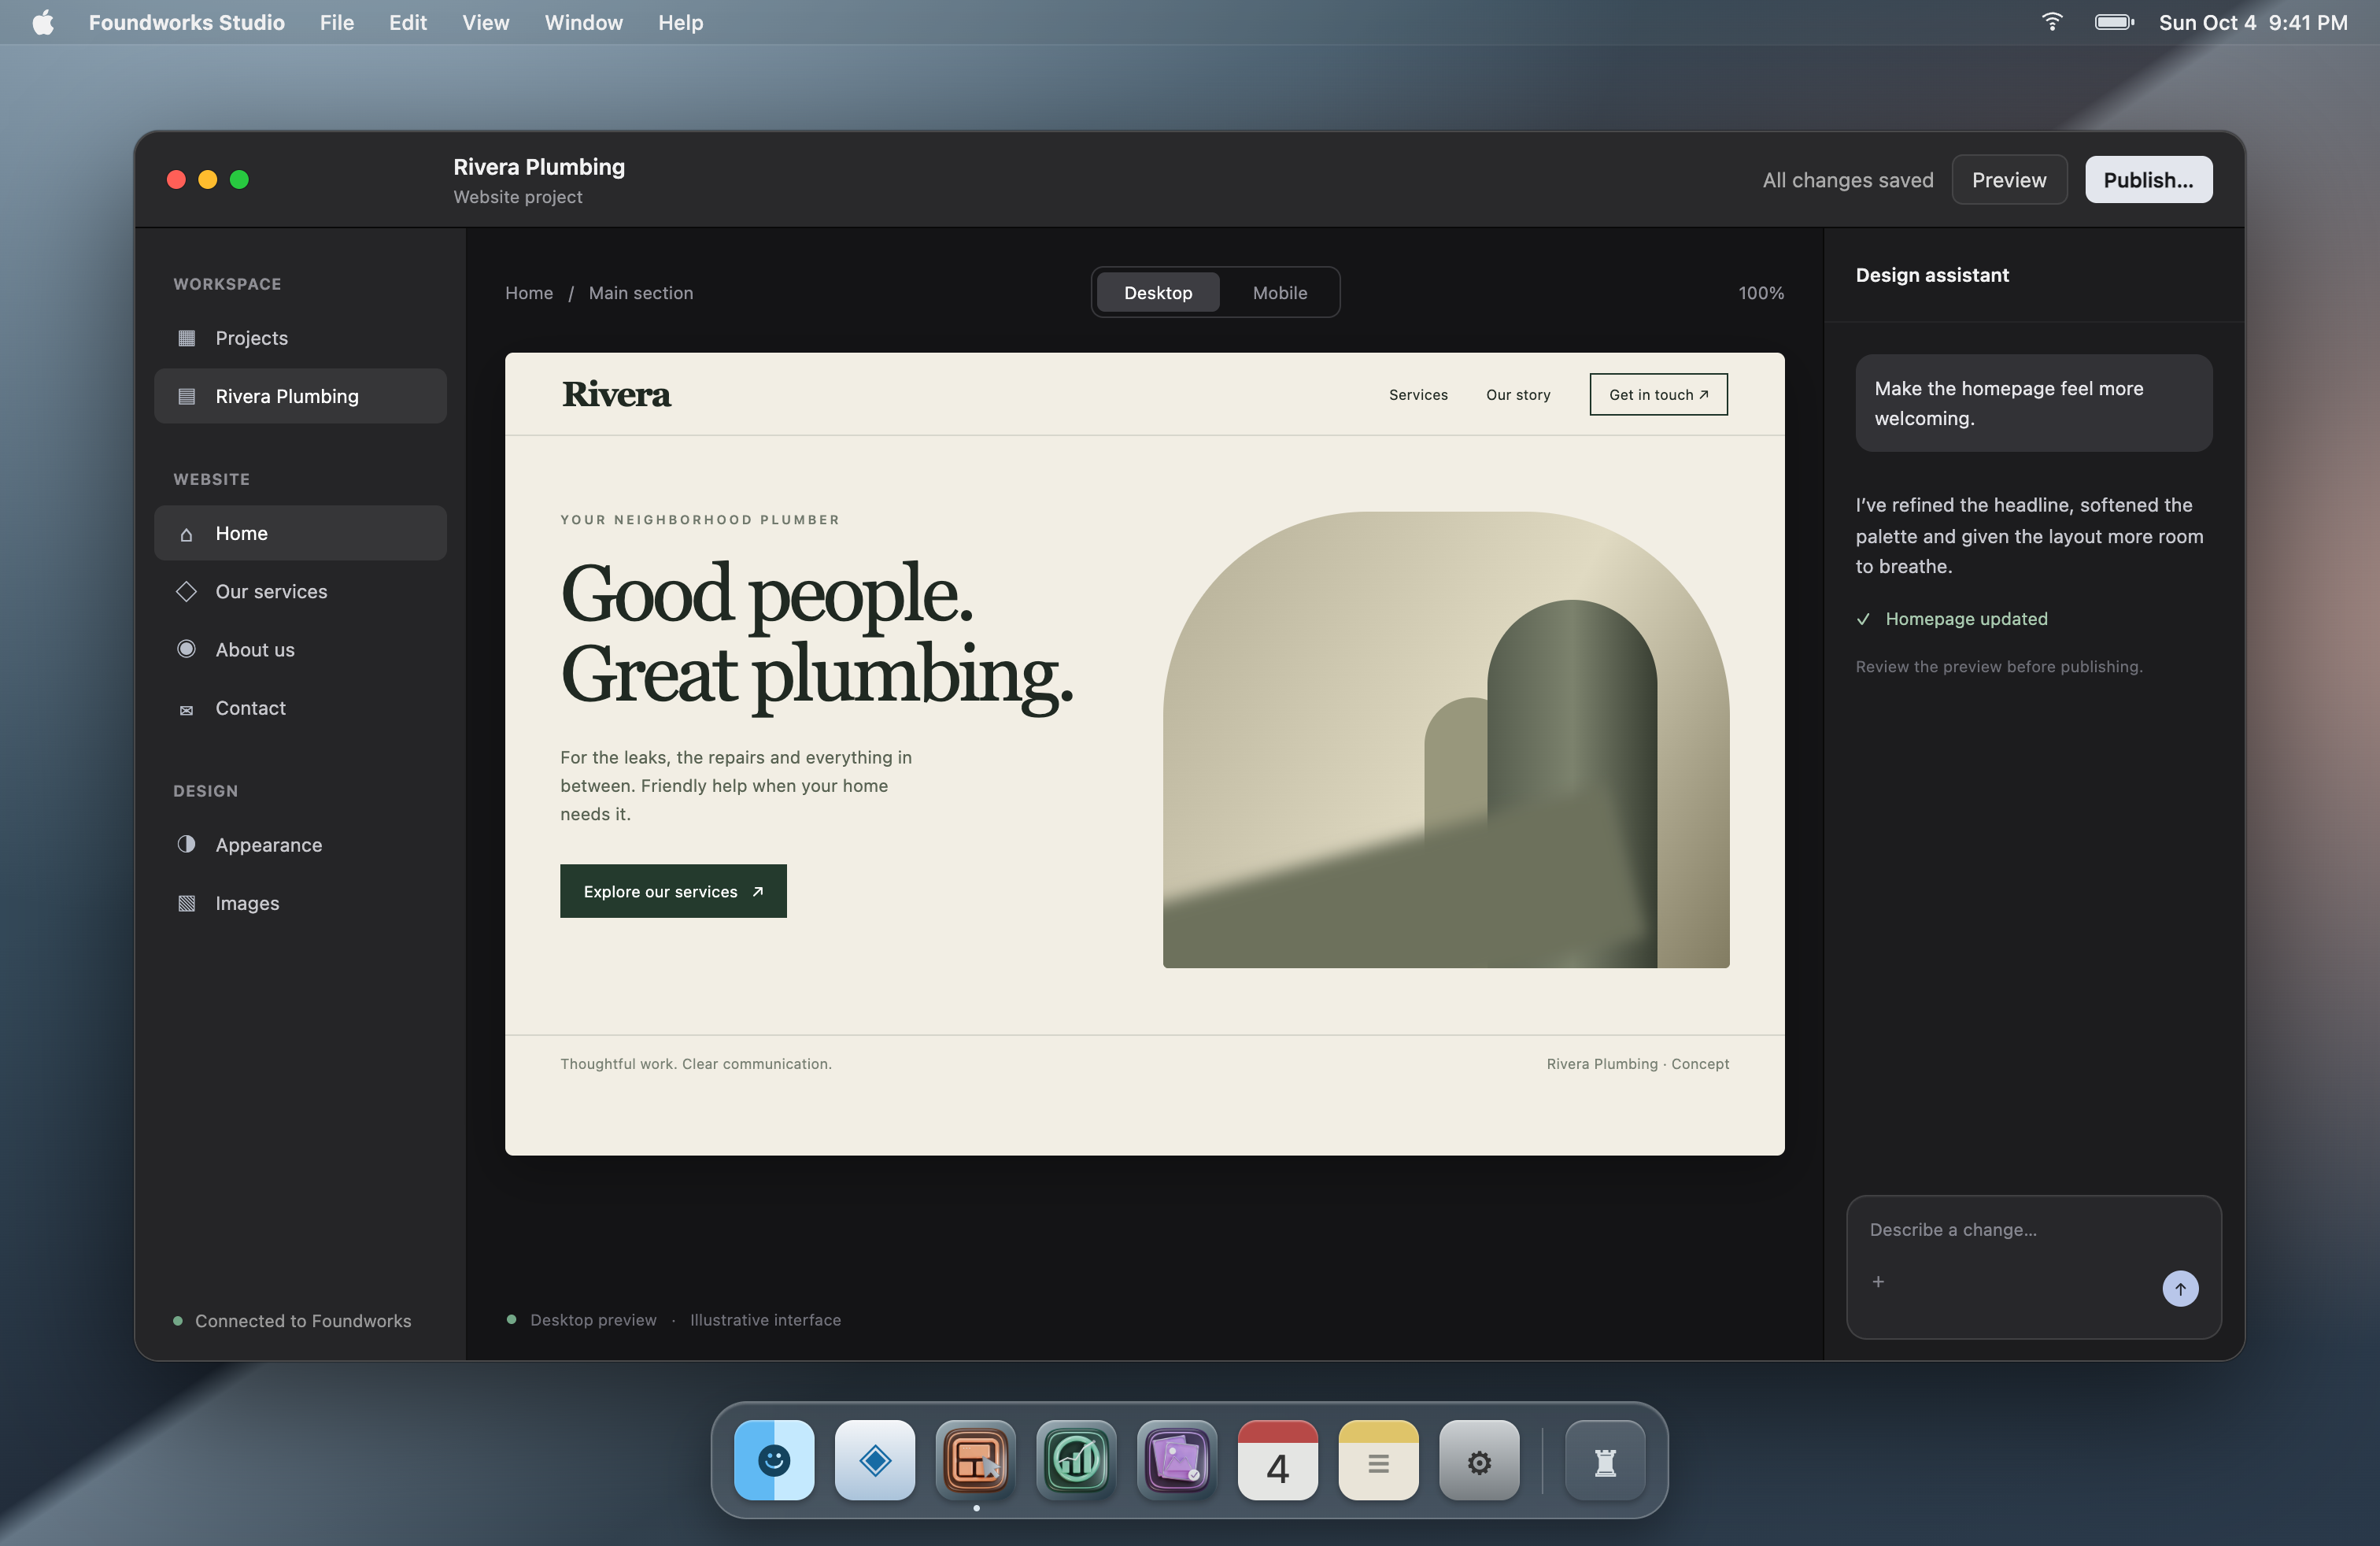
Task: Open the orange layout app in dock
Action: tap(976, 1460)
